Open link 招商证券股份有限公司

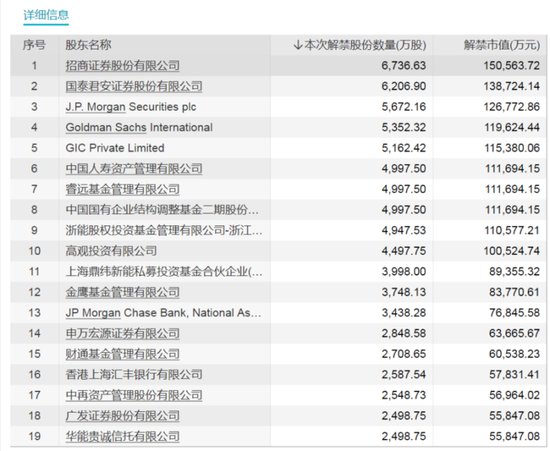[122, 66]
